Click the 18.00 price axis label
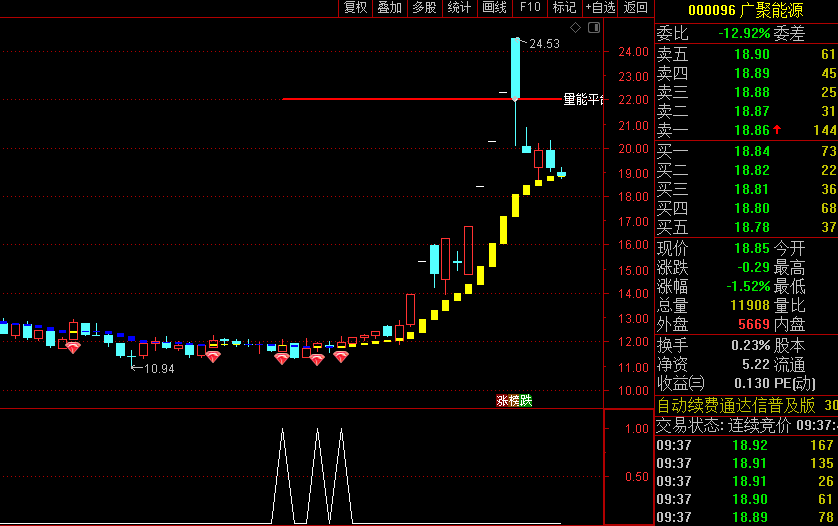838x526 pixels. [x=633, y=197]
